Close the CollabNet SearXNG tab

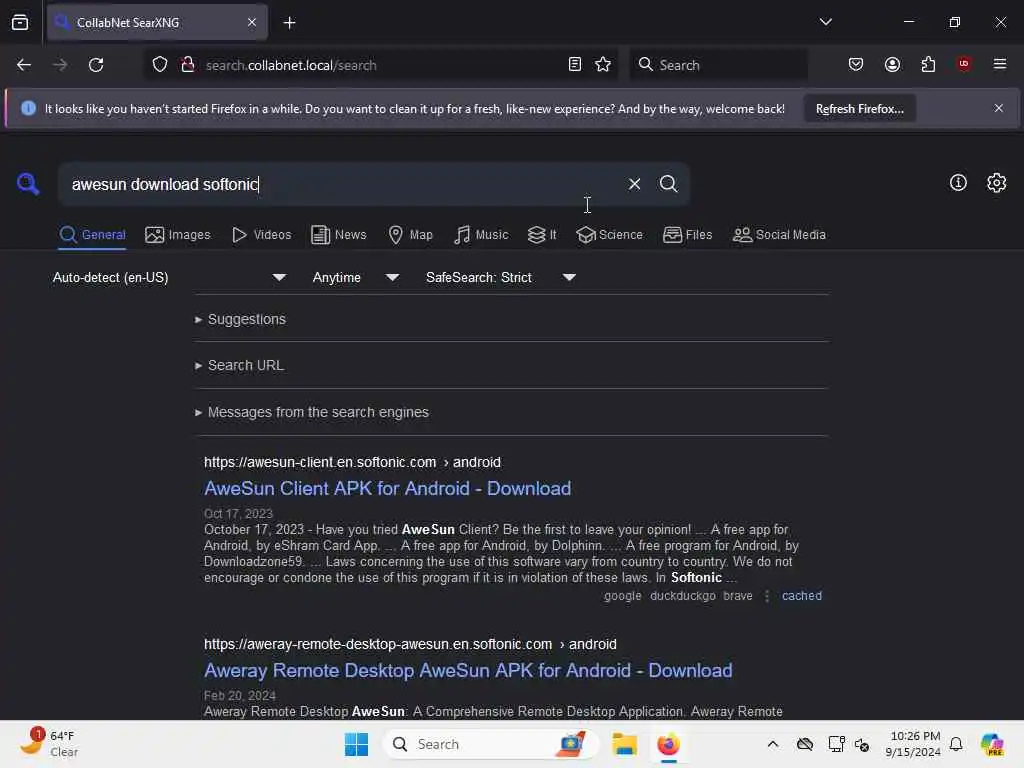[252, 23]
